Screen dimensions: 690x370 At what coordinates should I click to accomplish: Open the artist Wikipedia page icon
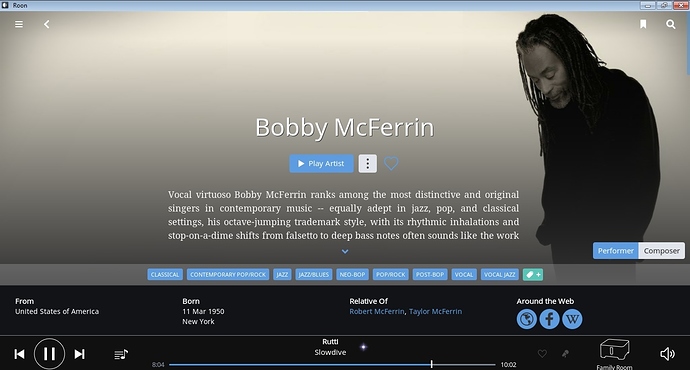click(572, 319)
